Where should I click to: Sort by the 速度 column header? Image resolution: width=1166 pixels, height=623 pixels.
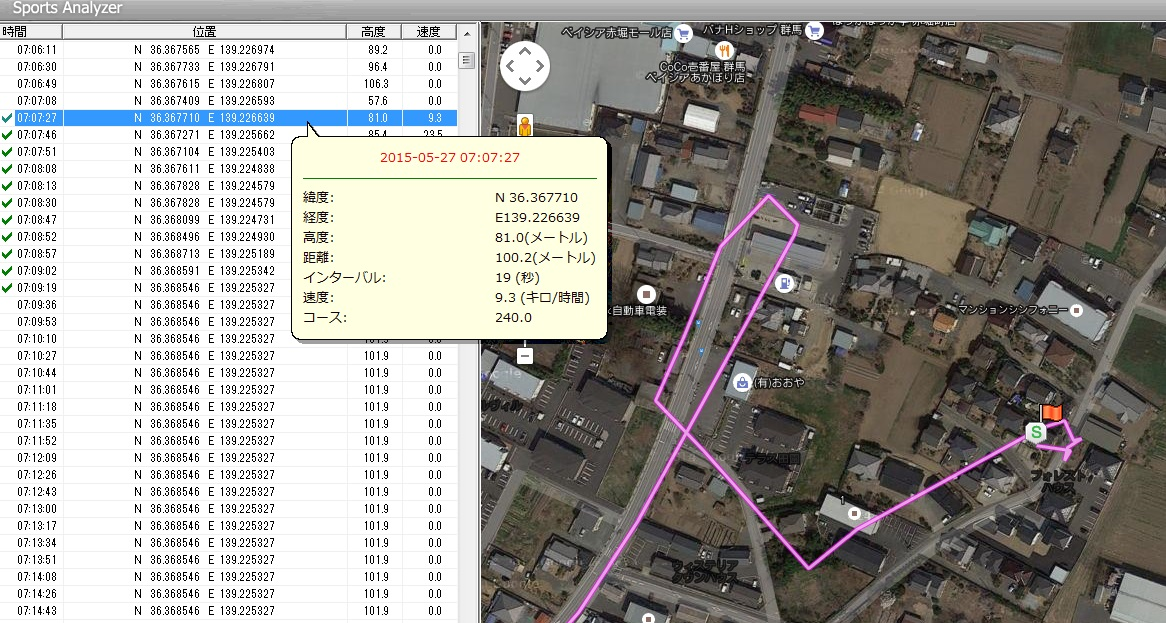pyautogui.click(x=429, y=31)
